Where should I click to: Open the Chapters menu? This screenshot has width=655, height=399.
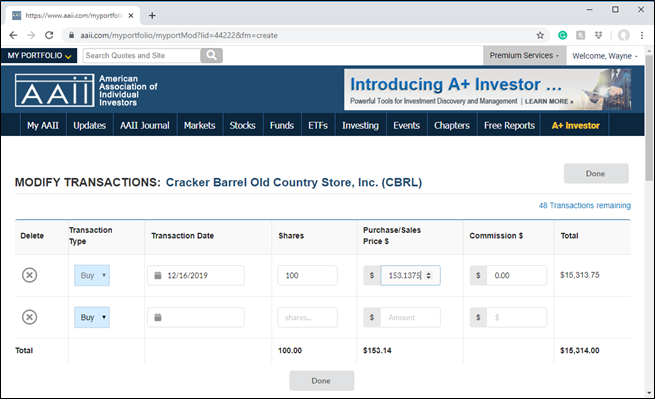pyautogui.click(x=452, y=125)
